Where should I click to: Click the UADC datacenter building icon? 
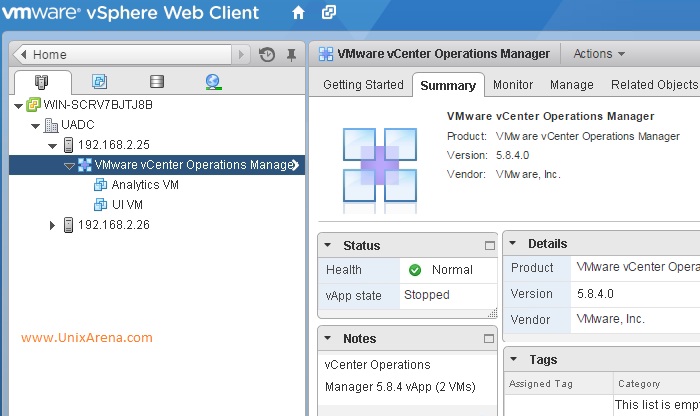tap(51, 125)
